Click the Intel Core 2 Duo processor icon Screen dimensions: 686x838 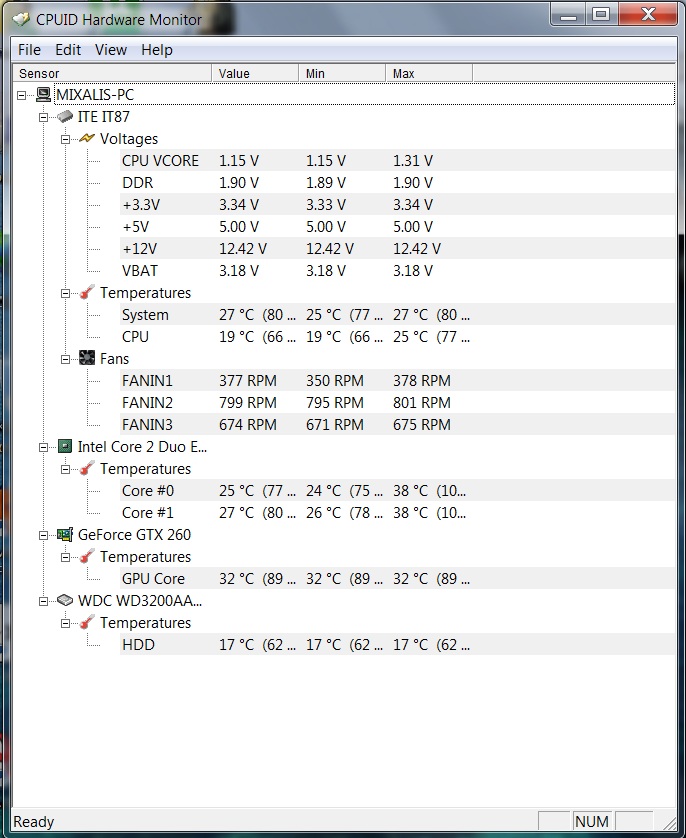(65, 446)
